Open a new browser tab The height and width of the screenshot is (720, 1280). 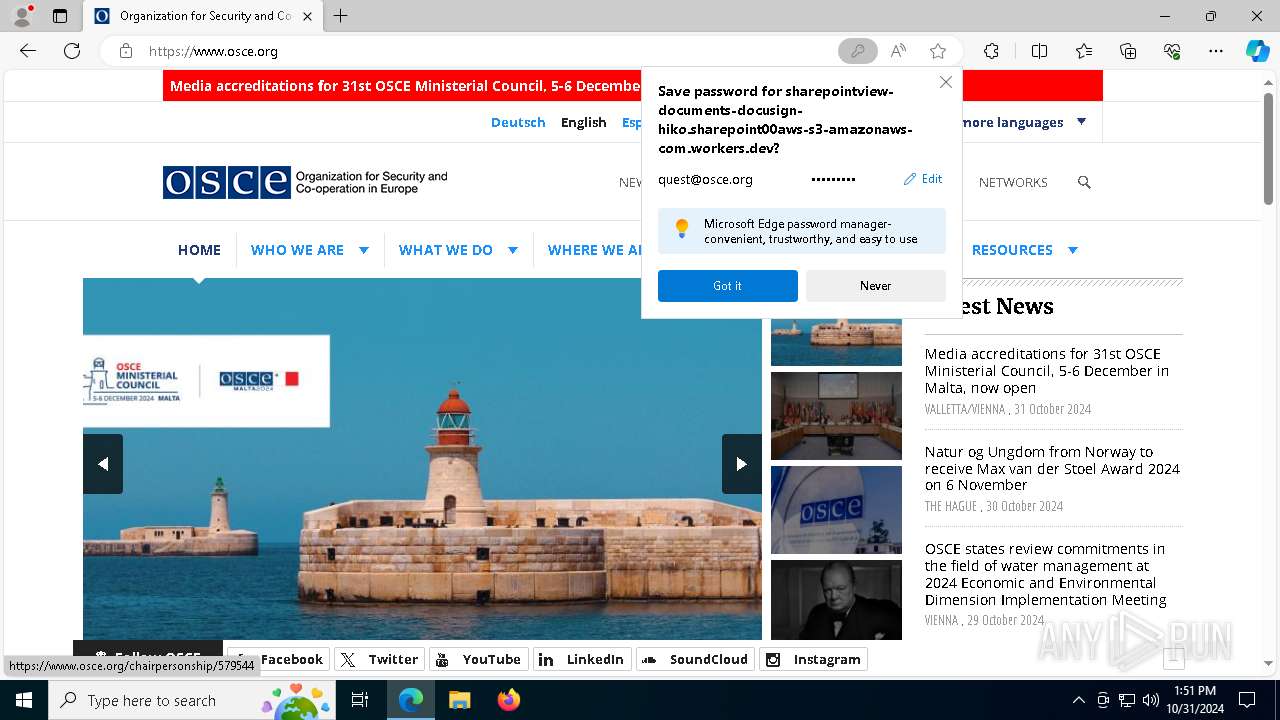click(x=341, y=16)
